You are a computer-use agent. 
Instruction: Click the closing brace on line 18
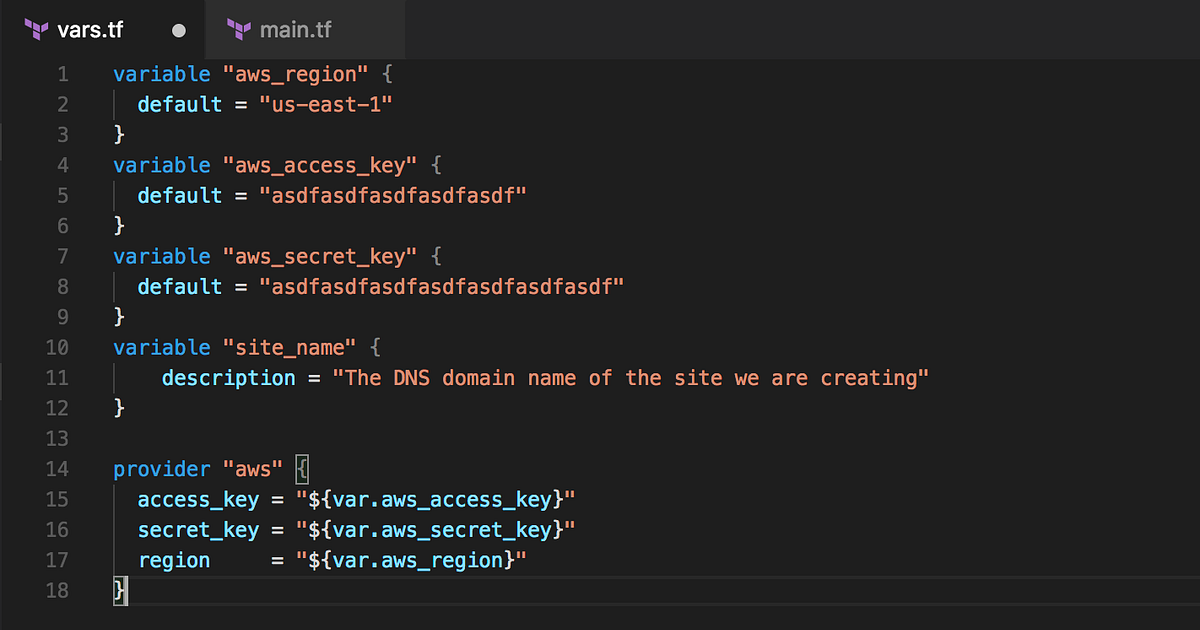[117, 590]
